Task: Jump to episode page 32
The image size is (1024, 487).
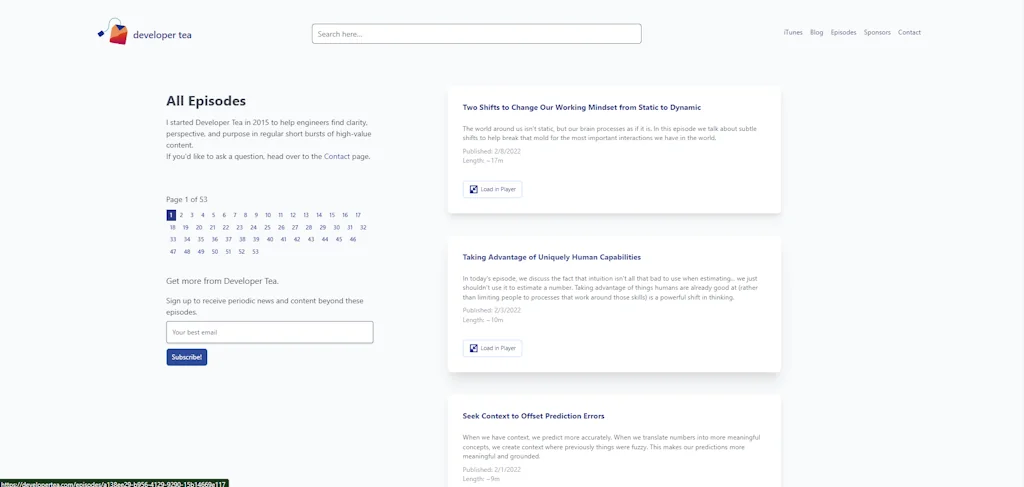Action: tap(363, 227)
